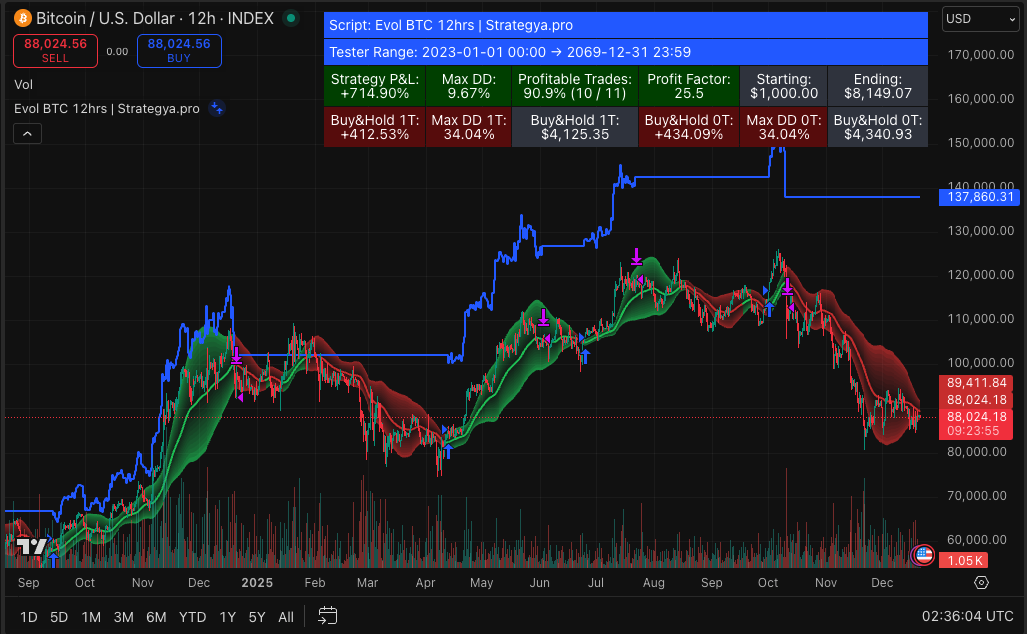Select the 5D time range
This screenshot has height=634, width=1027.
click(59, 617)
